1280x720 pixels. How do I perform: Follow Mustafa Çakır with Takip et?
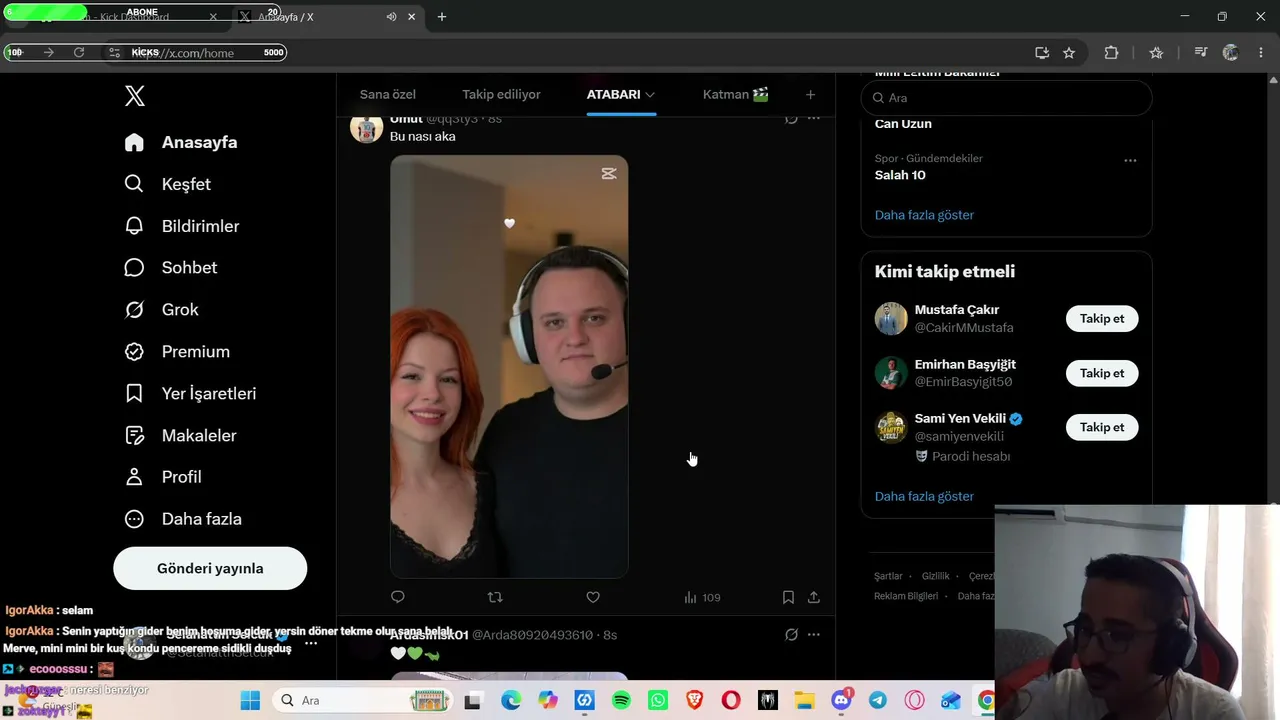(1102, 319)
